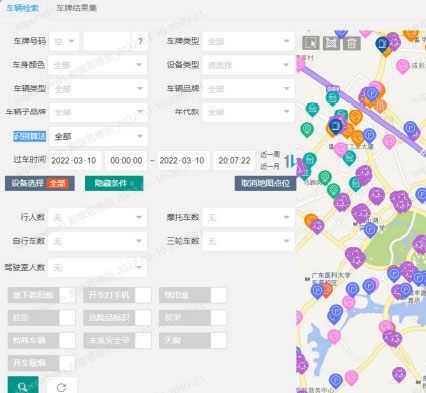Screen dimensions: 426x393
Task: Open the 全部 dropdown beside the highlighted label
Action: (98, 136)
